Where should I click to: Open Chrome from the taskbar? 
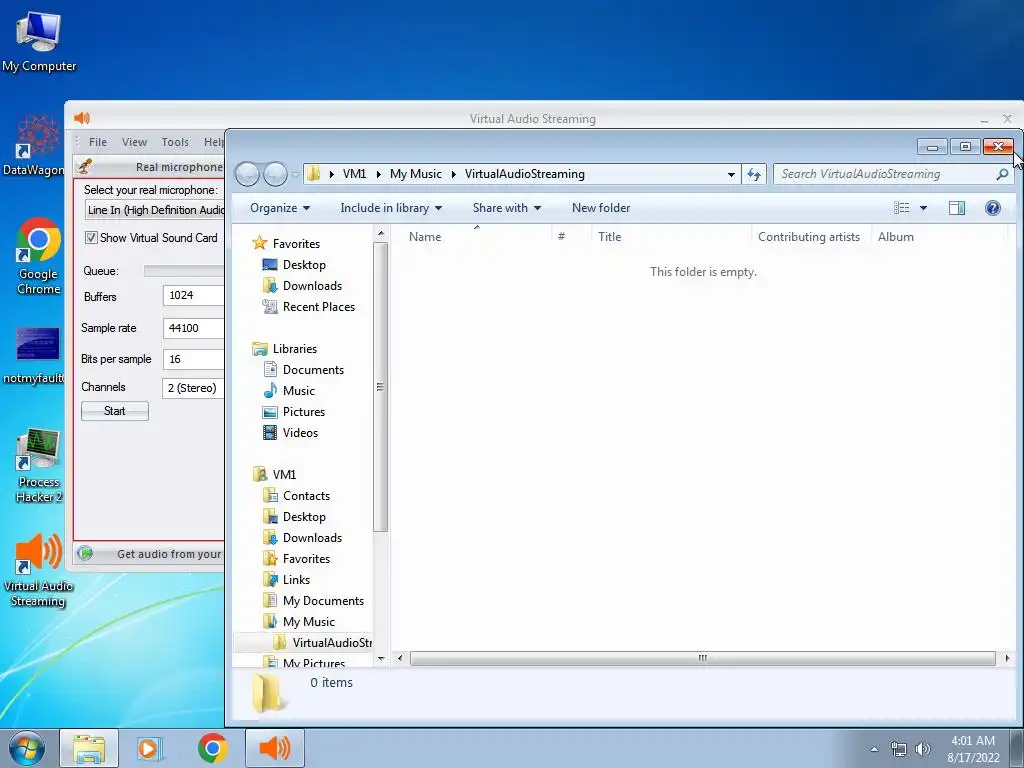pos(212,748)
